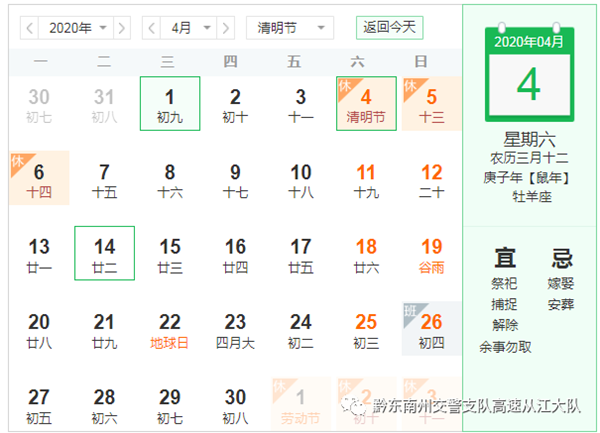Click the 休 holiday badge on April 5
The width and height of the screenshot is (600, 433).
[411, 85]
